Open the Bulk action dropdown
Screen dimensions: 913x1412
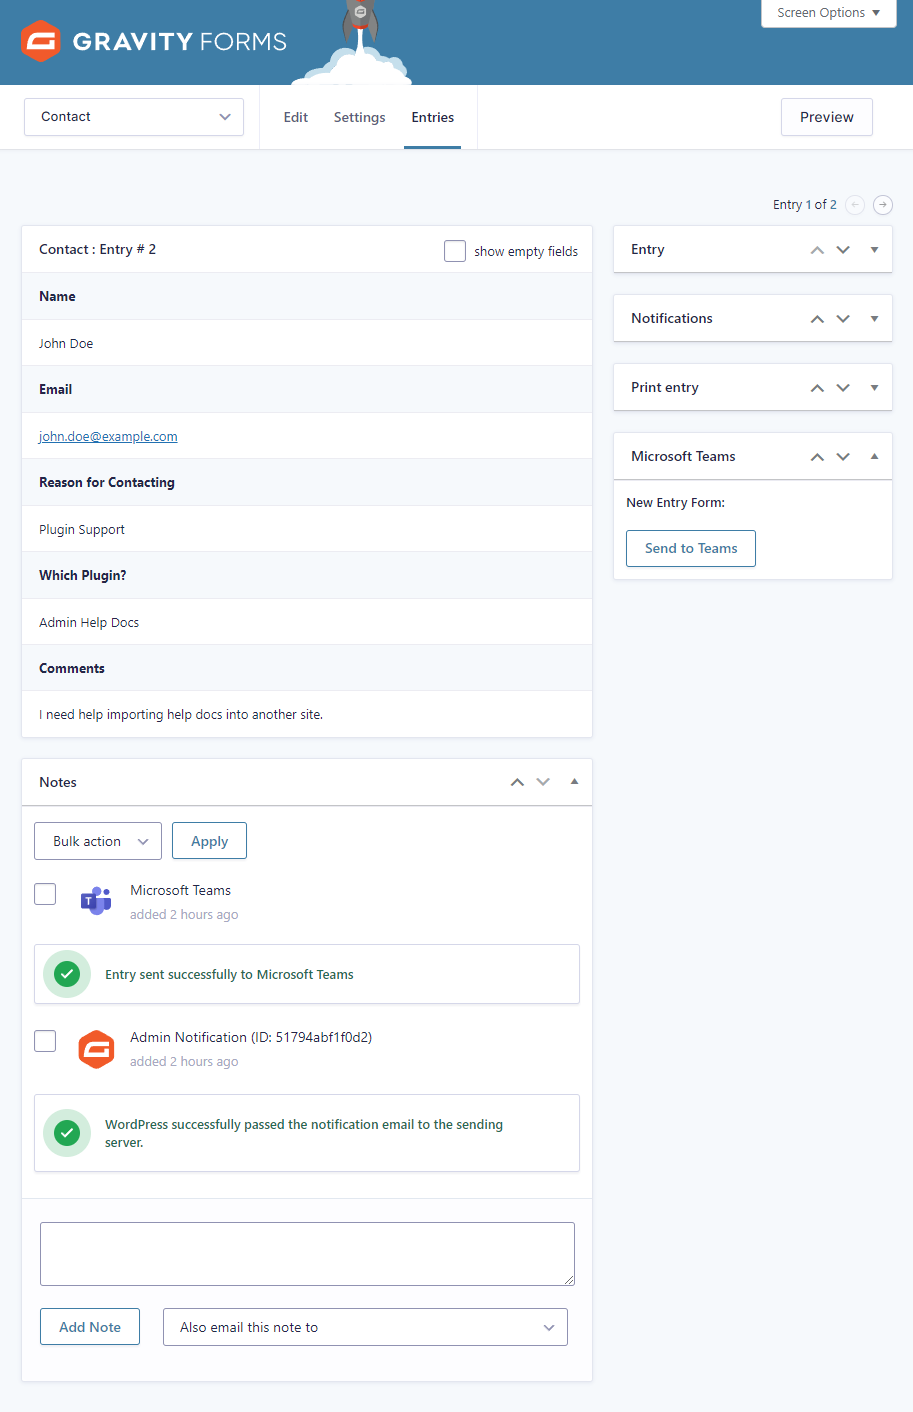click(97, 840)
